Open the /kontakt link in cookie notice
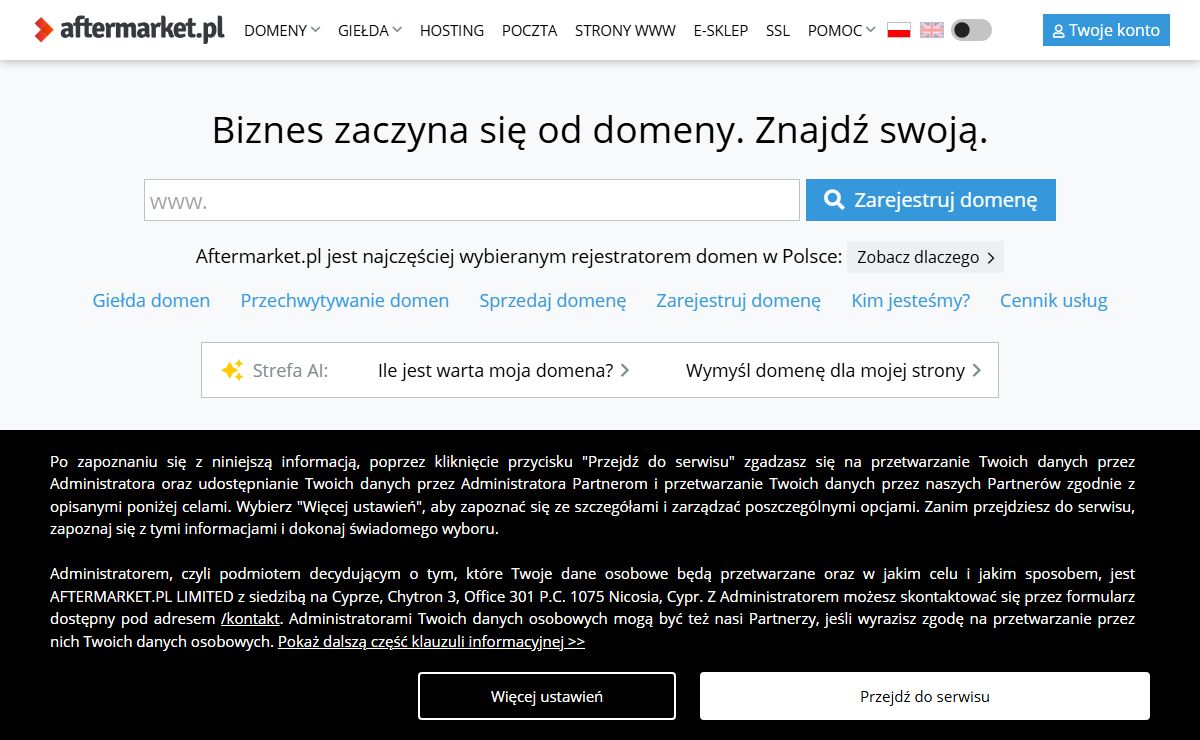1200x740 pixels. [x=250, y=619]
